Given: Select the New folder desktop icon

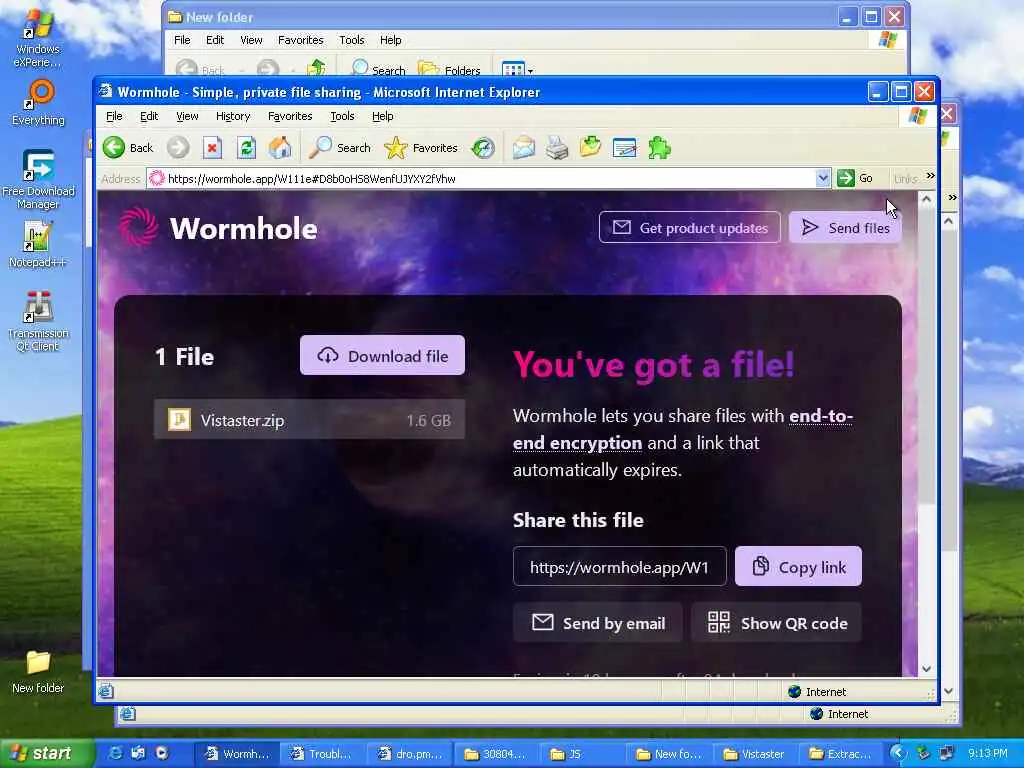Looking at the screenshot, I should [38, 671].
